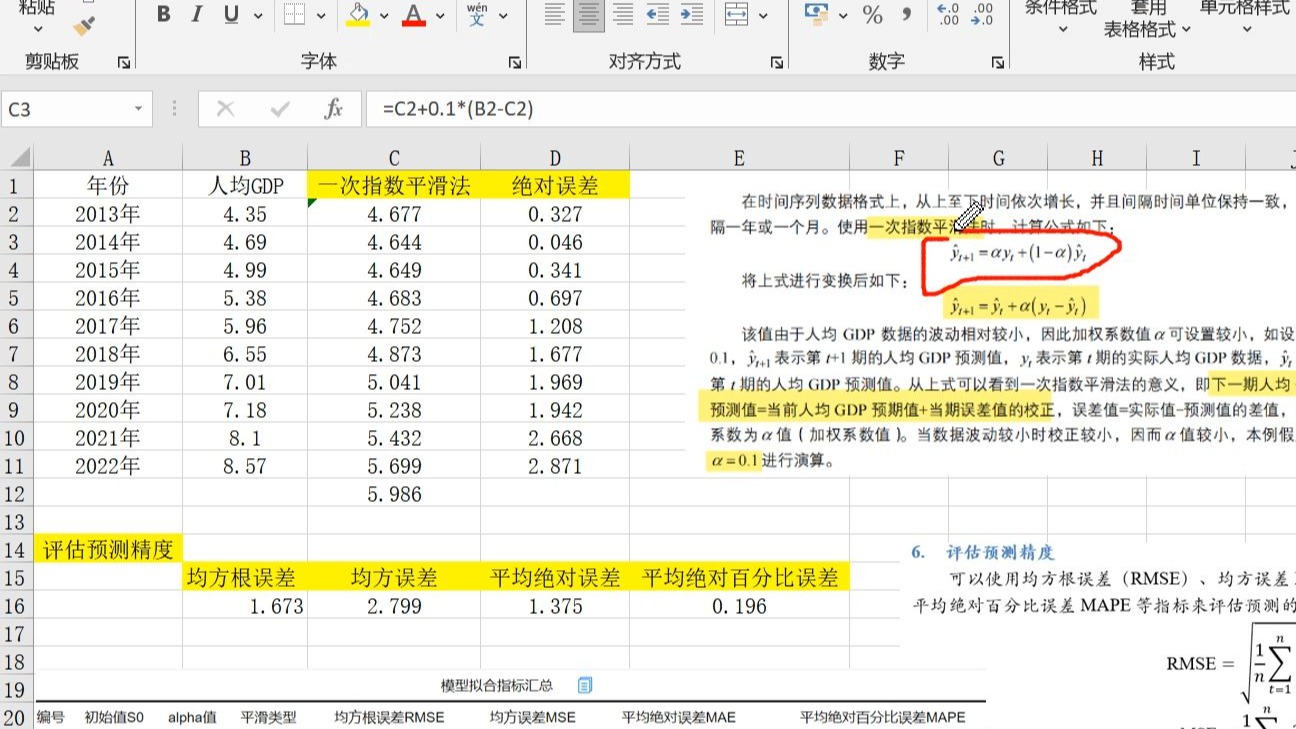Toggle underline formatting
This screenshot has height=729, width=1296.
click(x=230, y=15)
